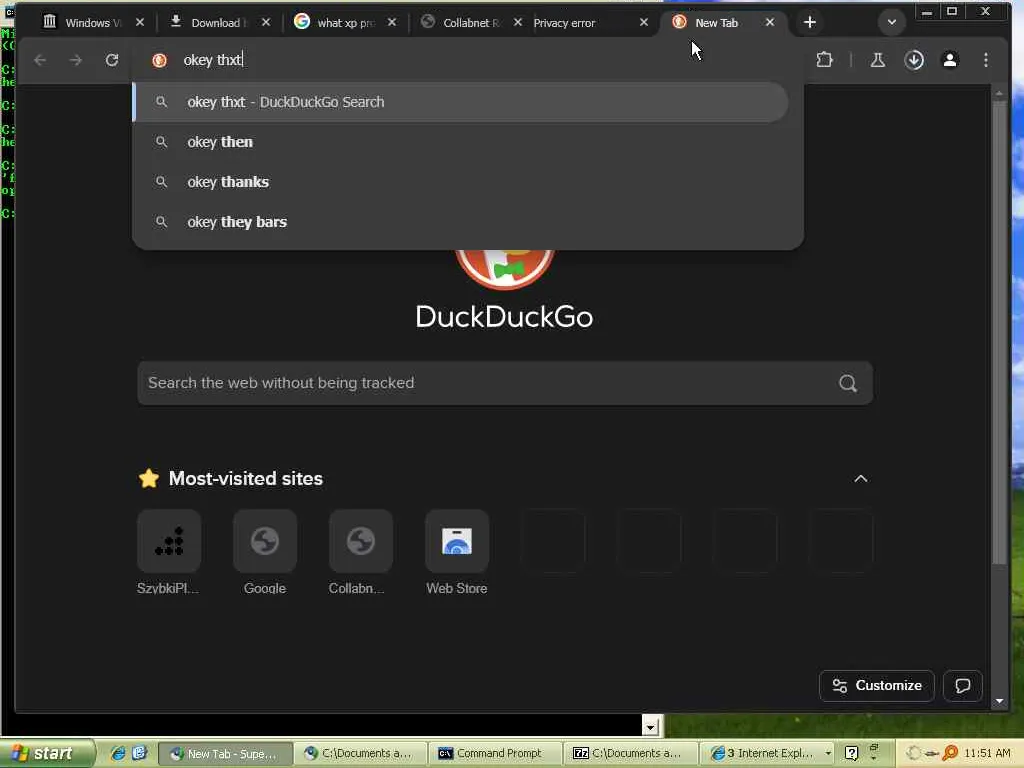Collapse the Most-visited sites section
Image resolution: width=1024 pixels, height=768 pixels.
[x=861, y=479]
